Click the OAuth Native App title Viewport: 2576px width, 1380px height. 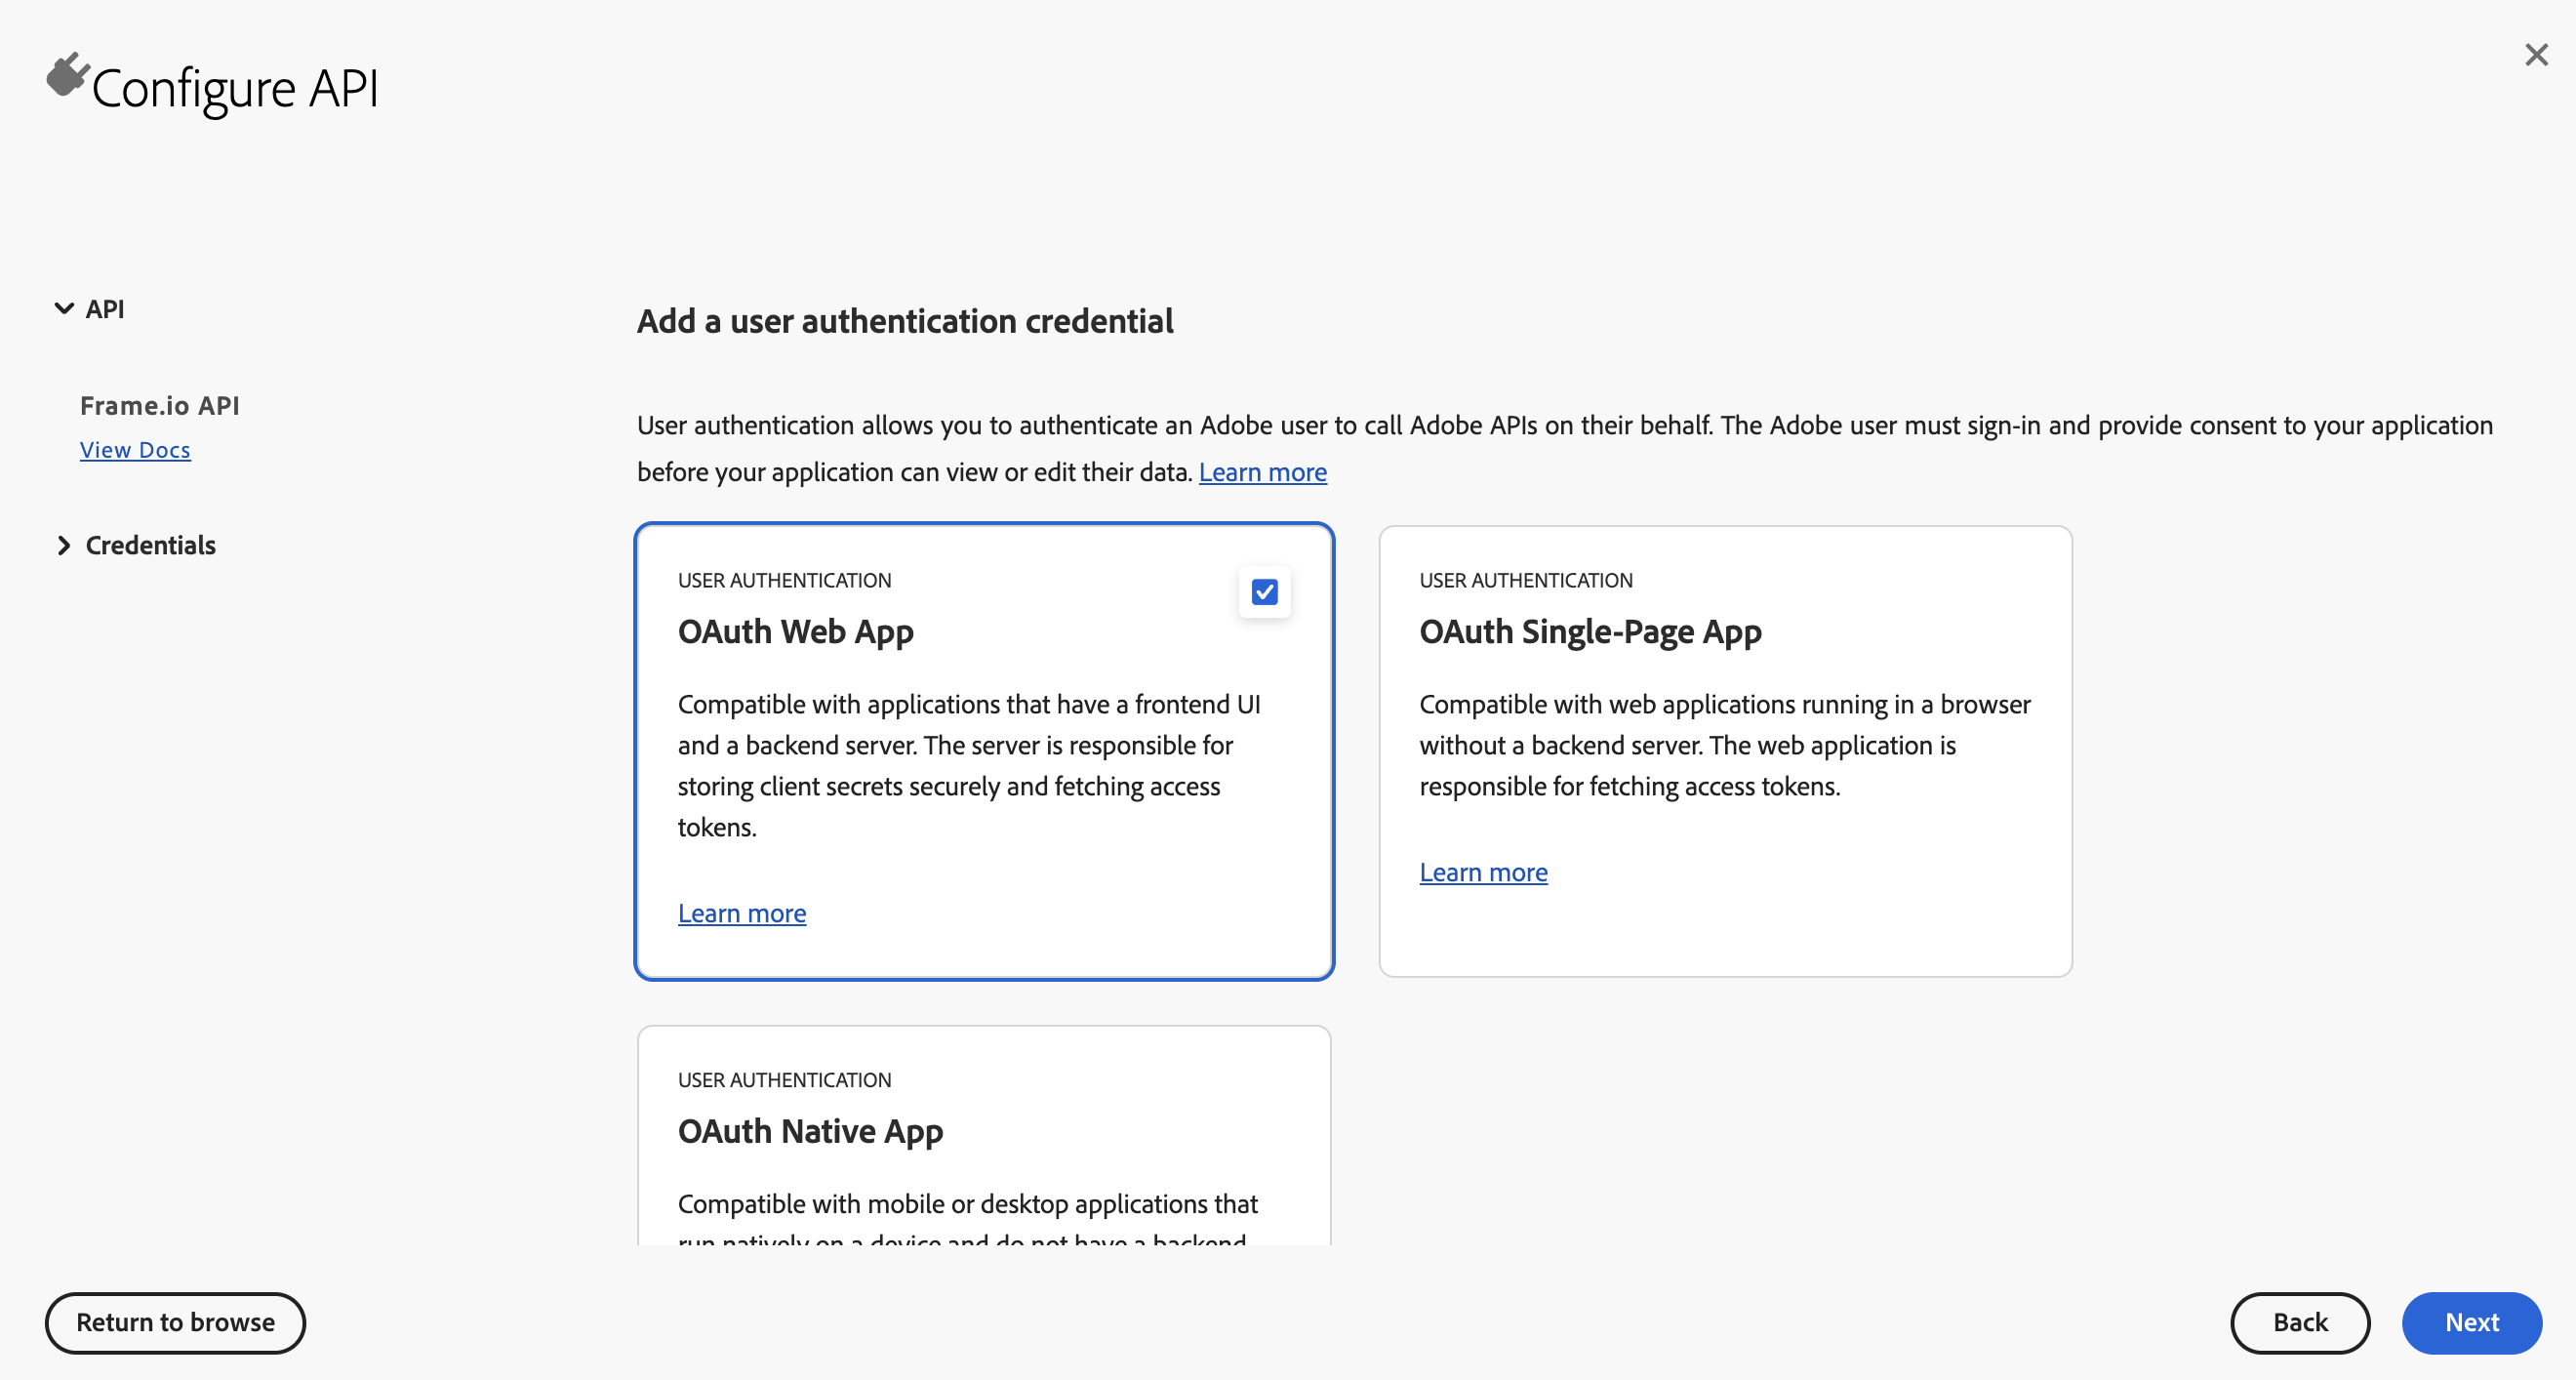[811, 1131]
